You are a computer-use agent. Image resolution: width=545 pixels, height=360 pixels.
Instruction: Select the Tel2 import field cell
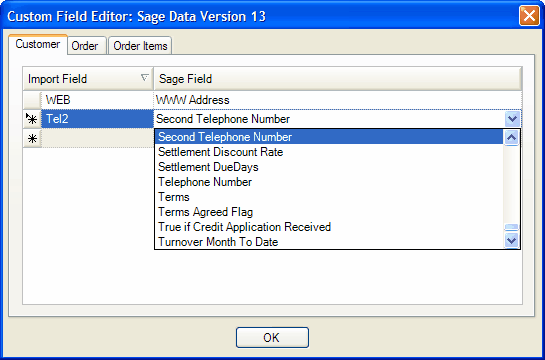point(97,119)
